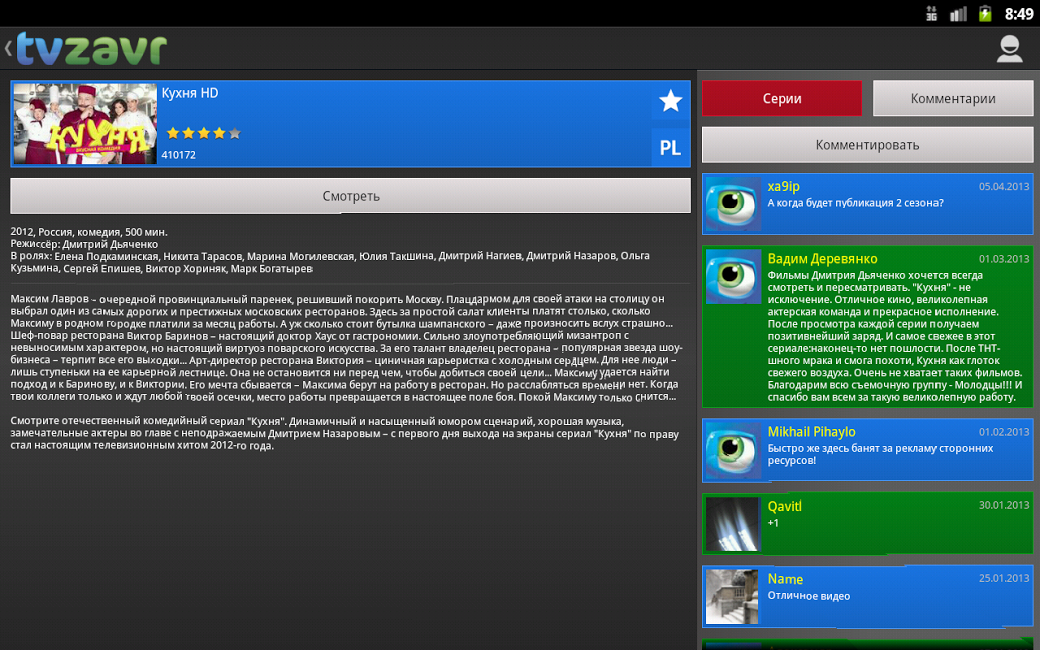Open the Кухня show poster thumbnail
Screen dimensions: 1040x650
click(x=85, y=123)
